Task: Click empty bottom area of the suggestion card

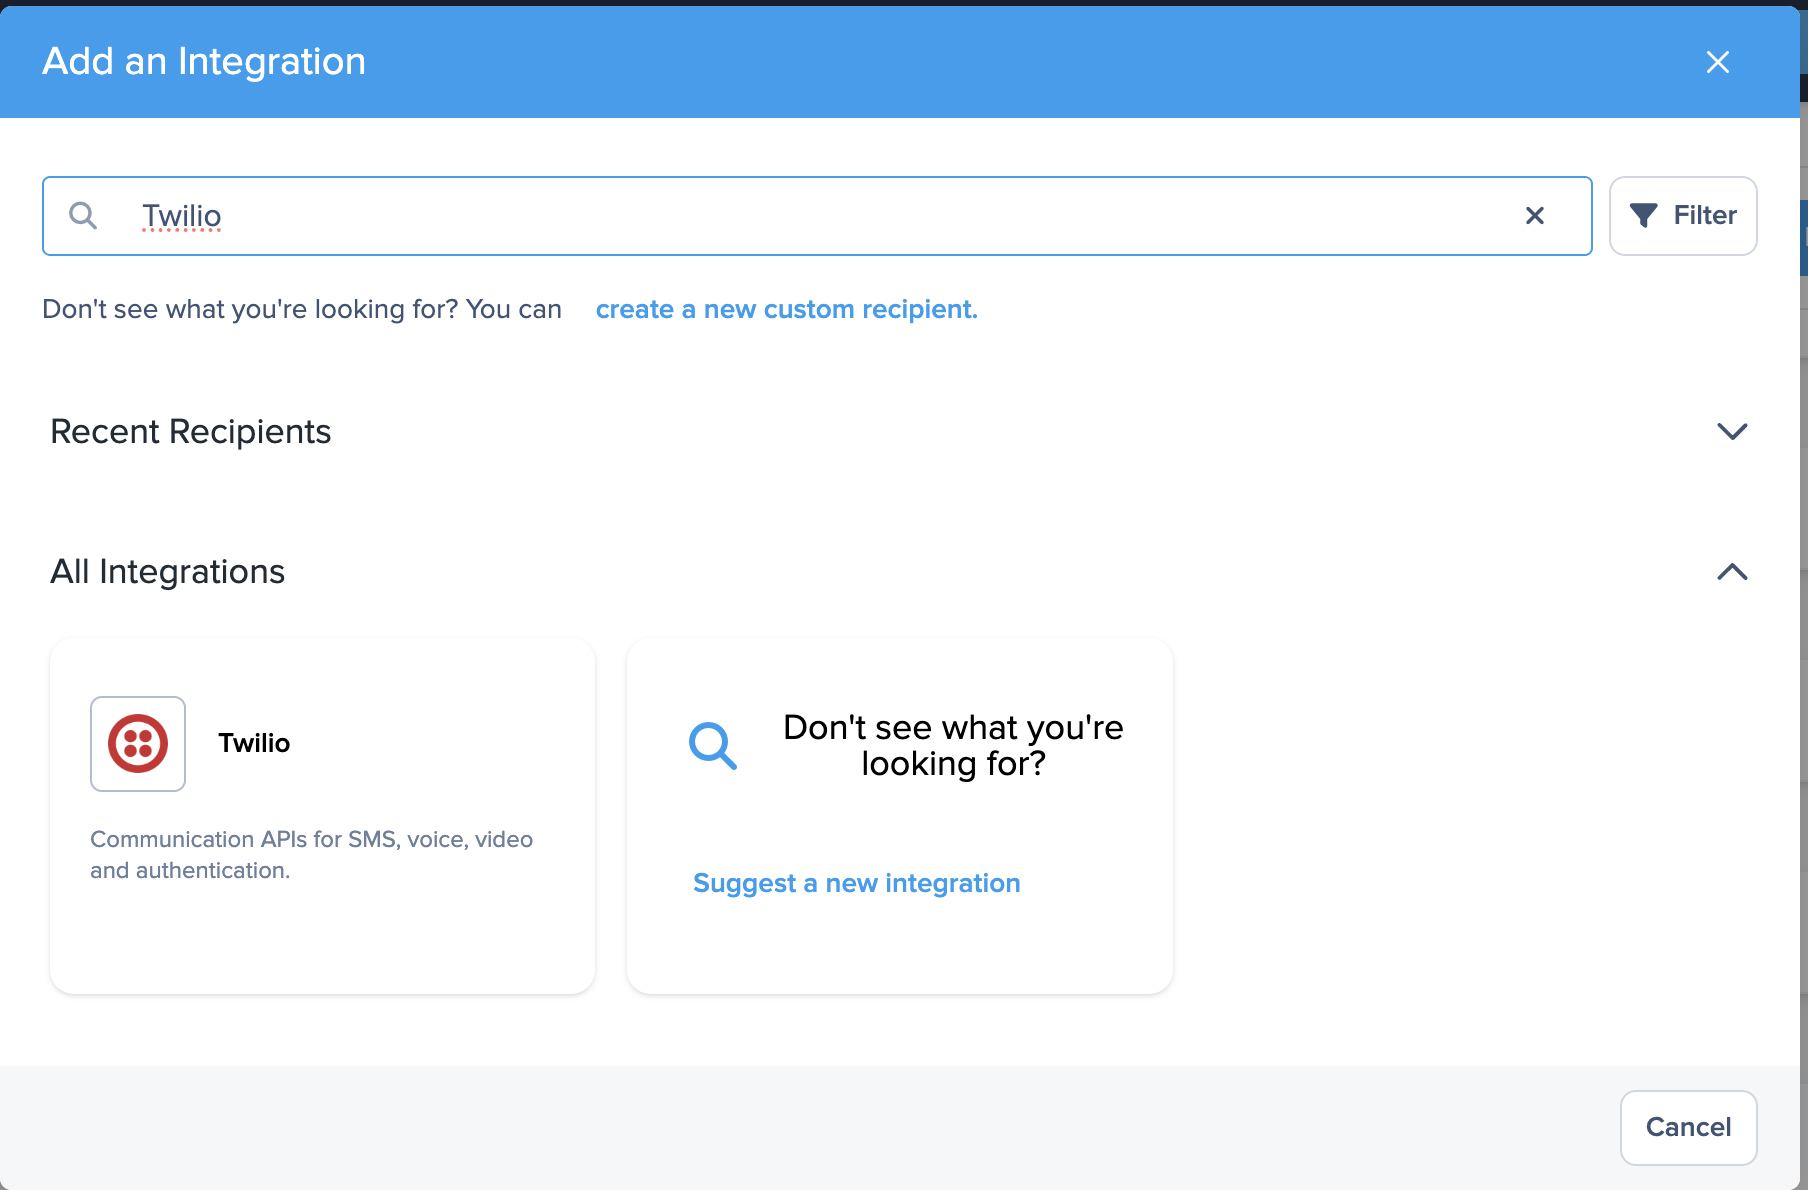Action: [898, 950]
